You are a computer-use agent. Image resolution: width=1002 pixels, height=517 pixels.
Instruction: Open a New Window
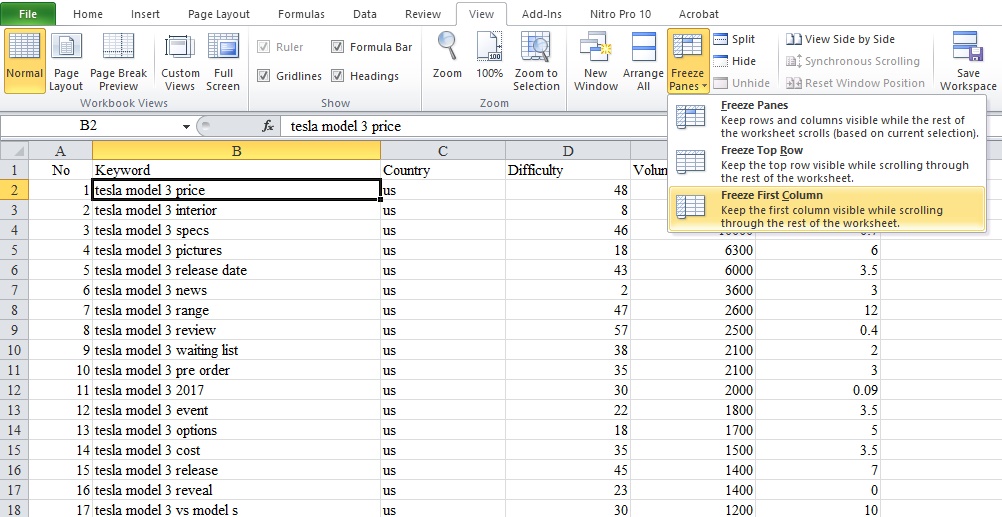point(596,62)
